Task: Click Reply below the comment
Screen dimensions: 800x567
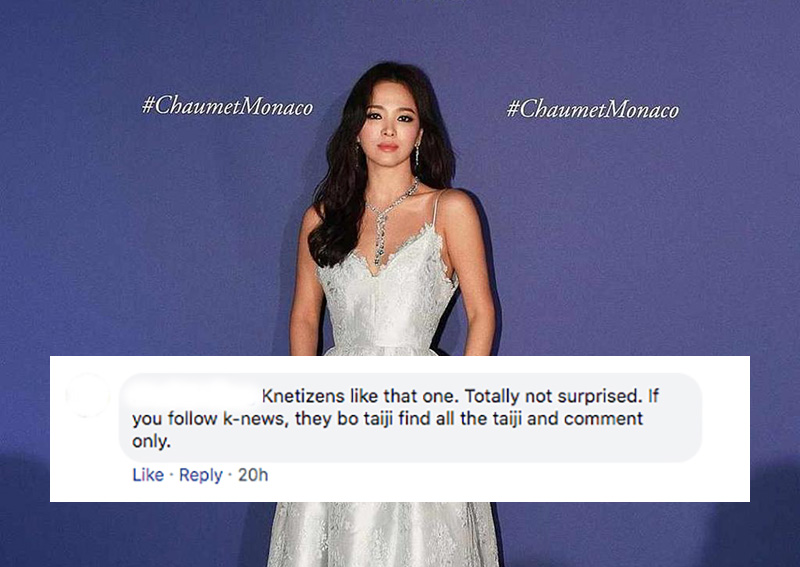Action: point(201,475)
